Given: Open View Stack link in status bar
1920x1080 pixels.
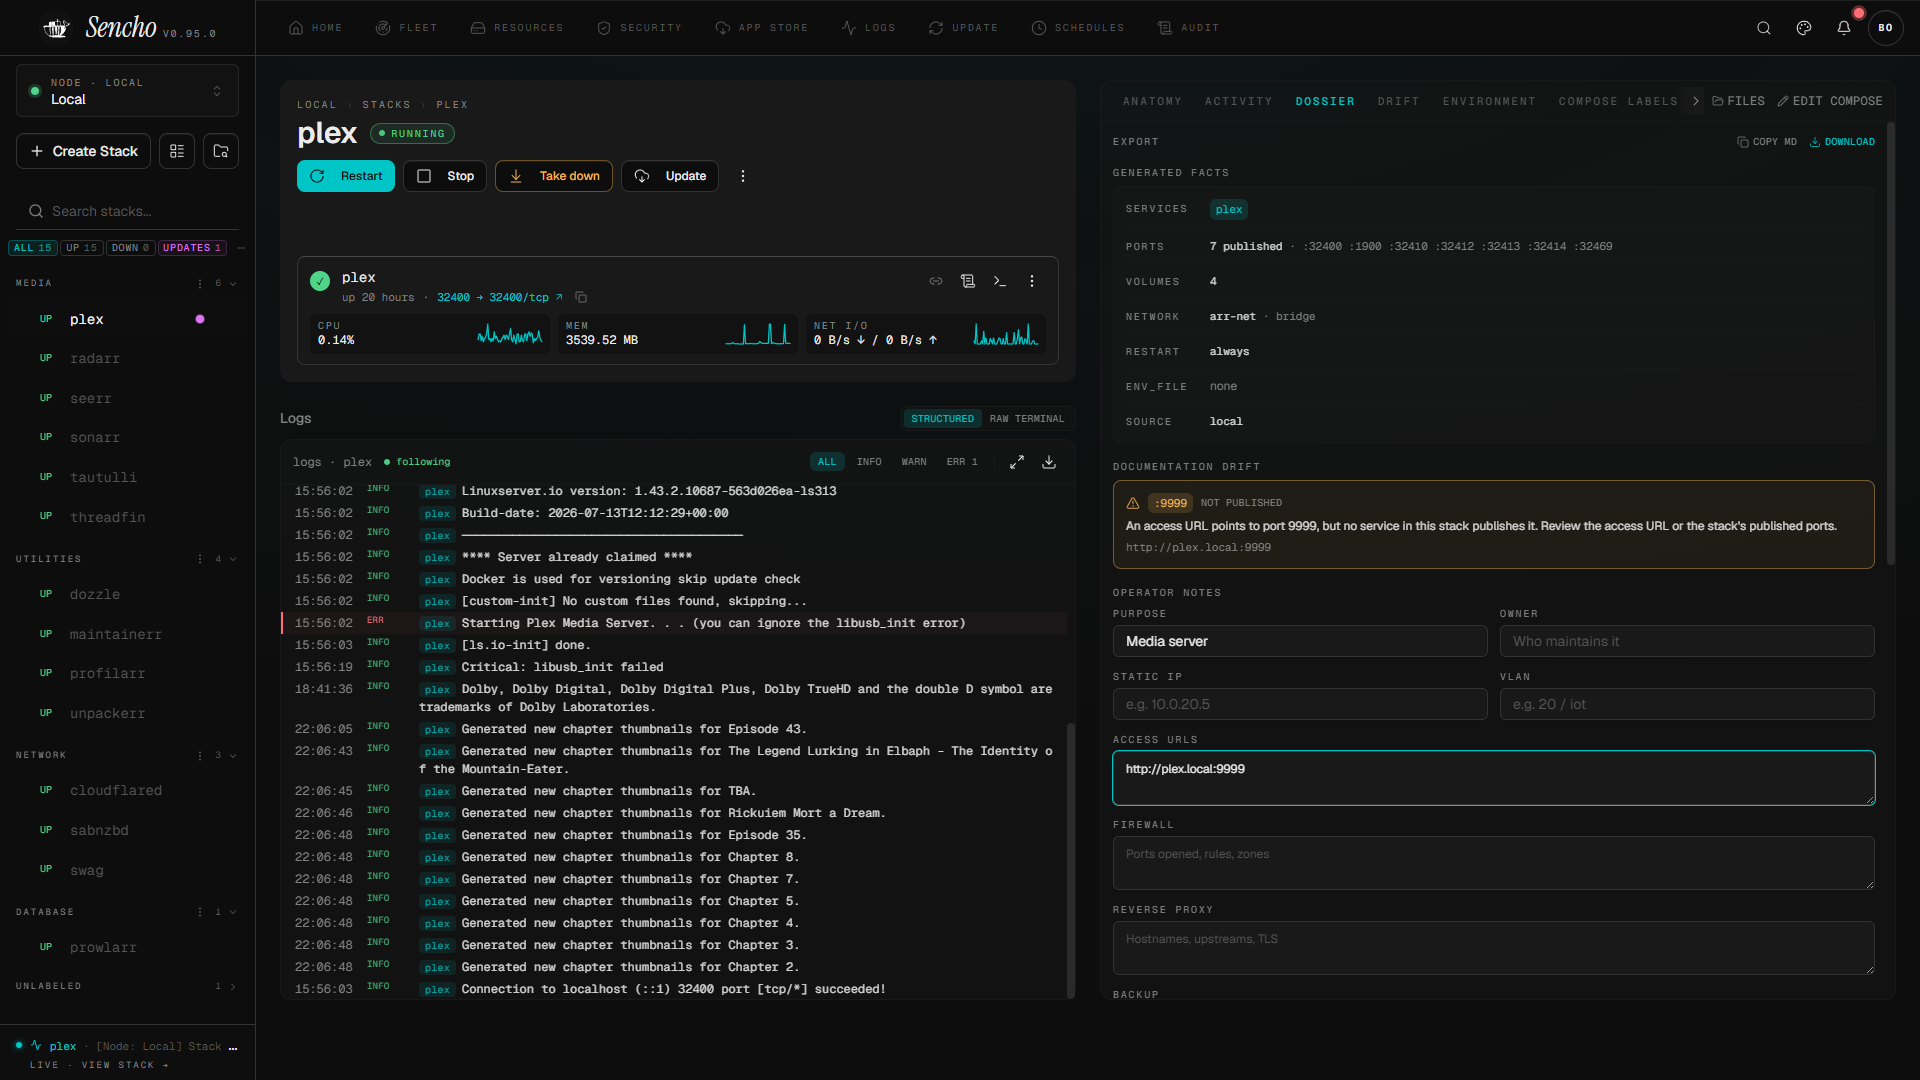Looking at the screenshot, I should click(x=125, y=1065).
